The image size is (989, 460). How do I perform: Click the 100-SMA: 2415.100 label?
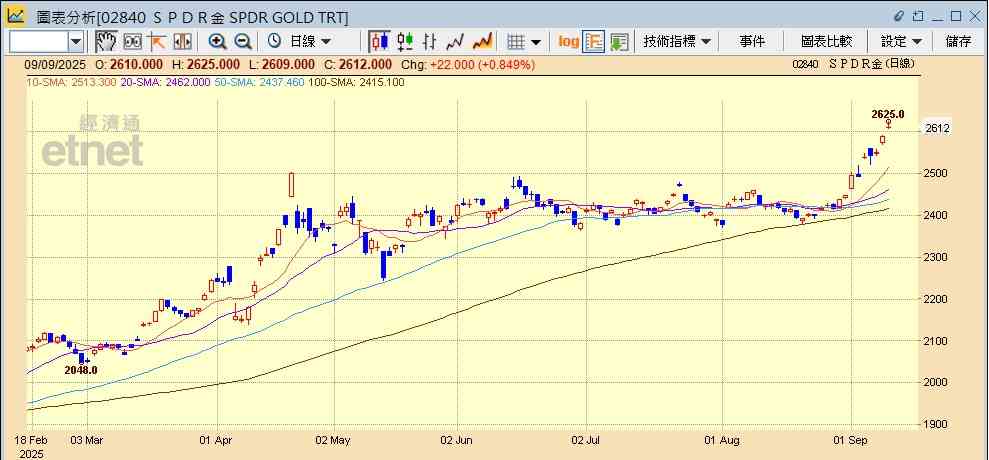point(358,83)
